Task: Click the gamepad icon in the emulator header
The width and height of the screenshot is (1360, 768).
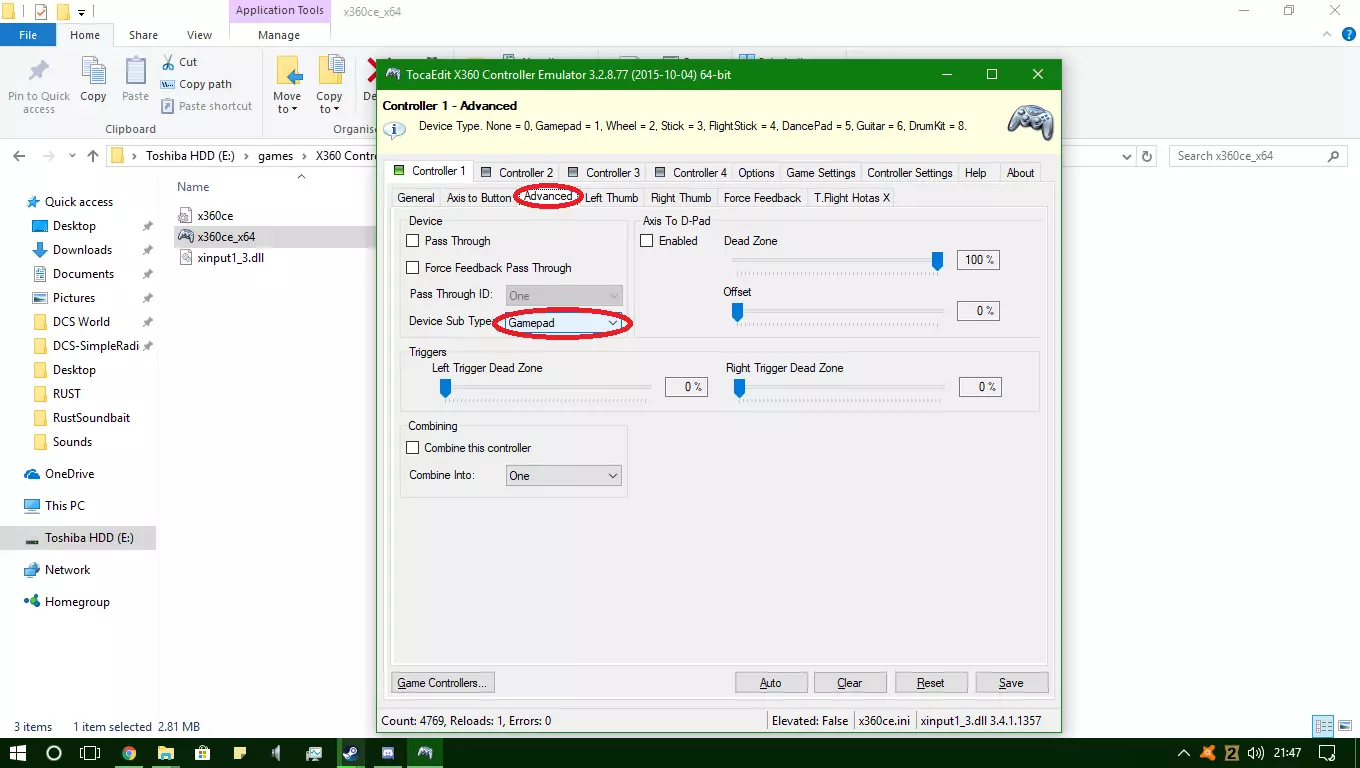Action: tap(1029, 121)
